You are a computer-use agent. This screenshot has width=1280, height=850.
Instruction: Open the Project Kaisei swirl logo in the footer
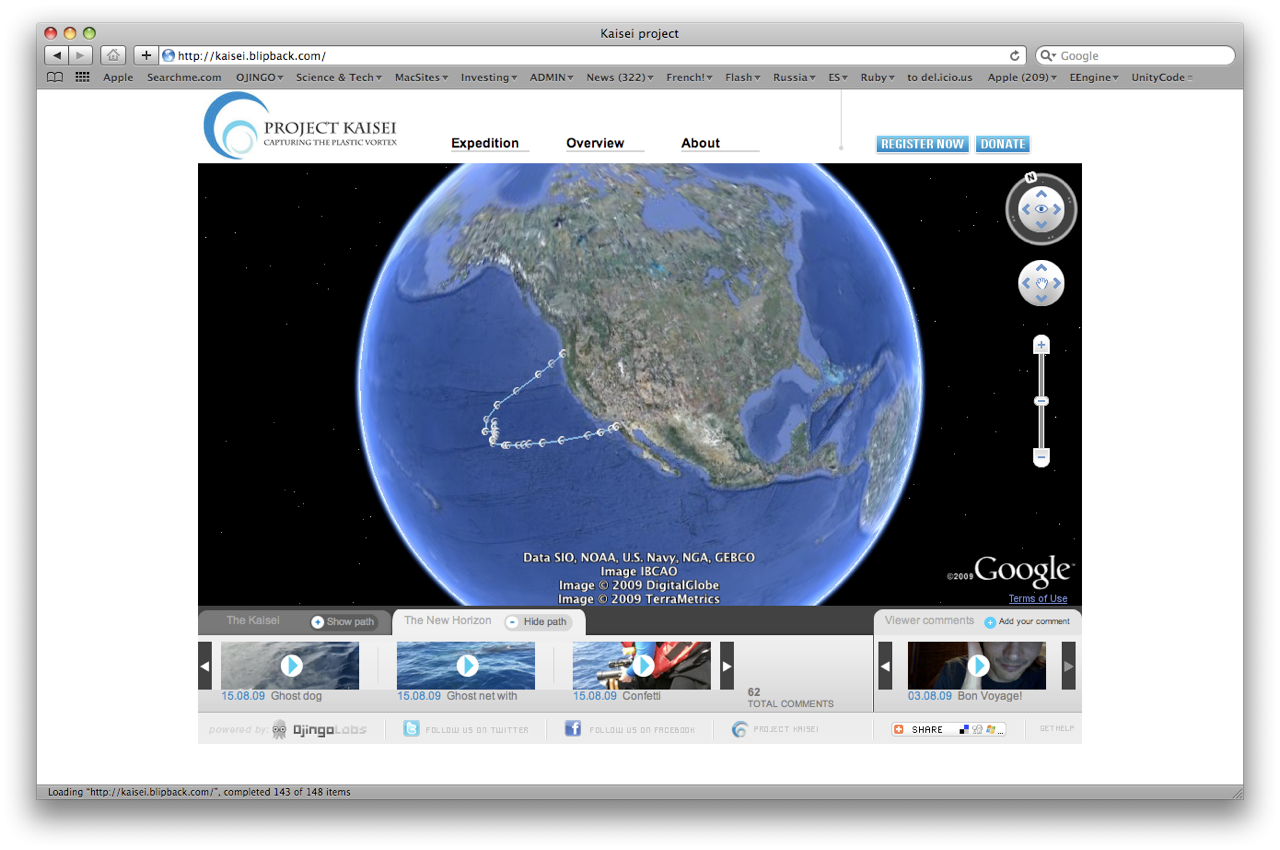[x=739, y=729]
